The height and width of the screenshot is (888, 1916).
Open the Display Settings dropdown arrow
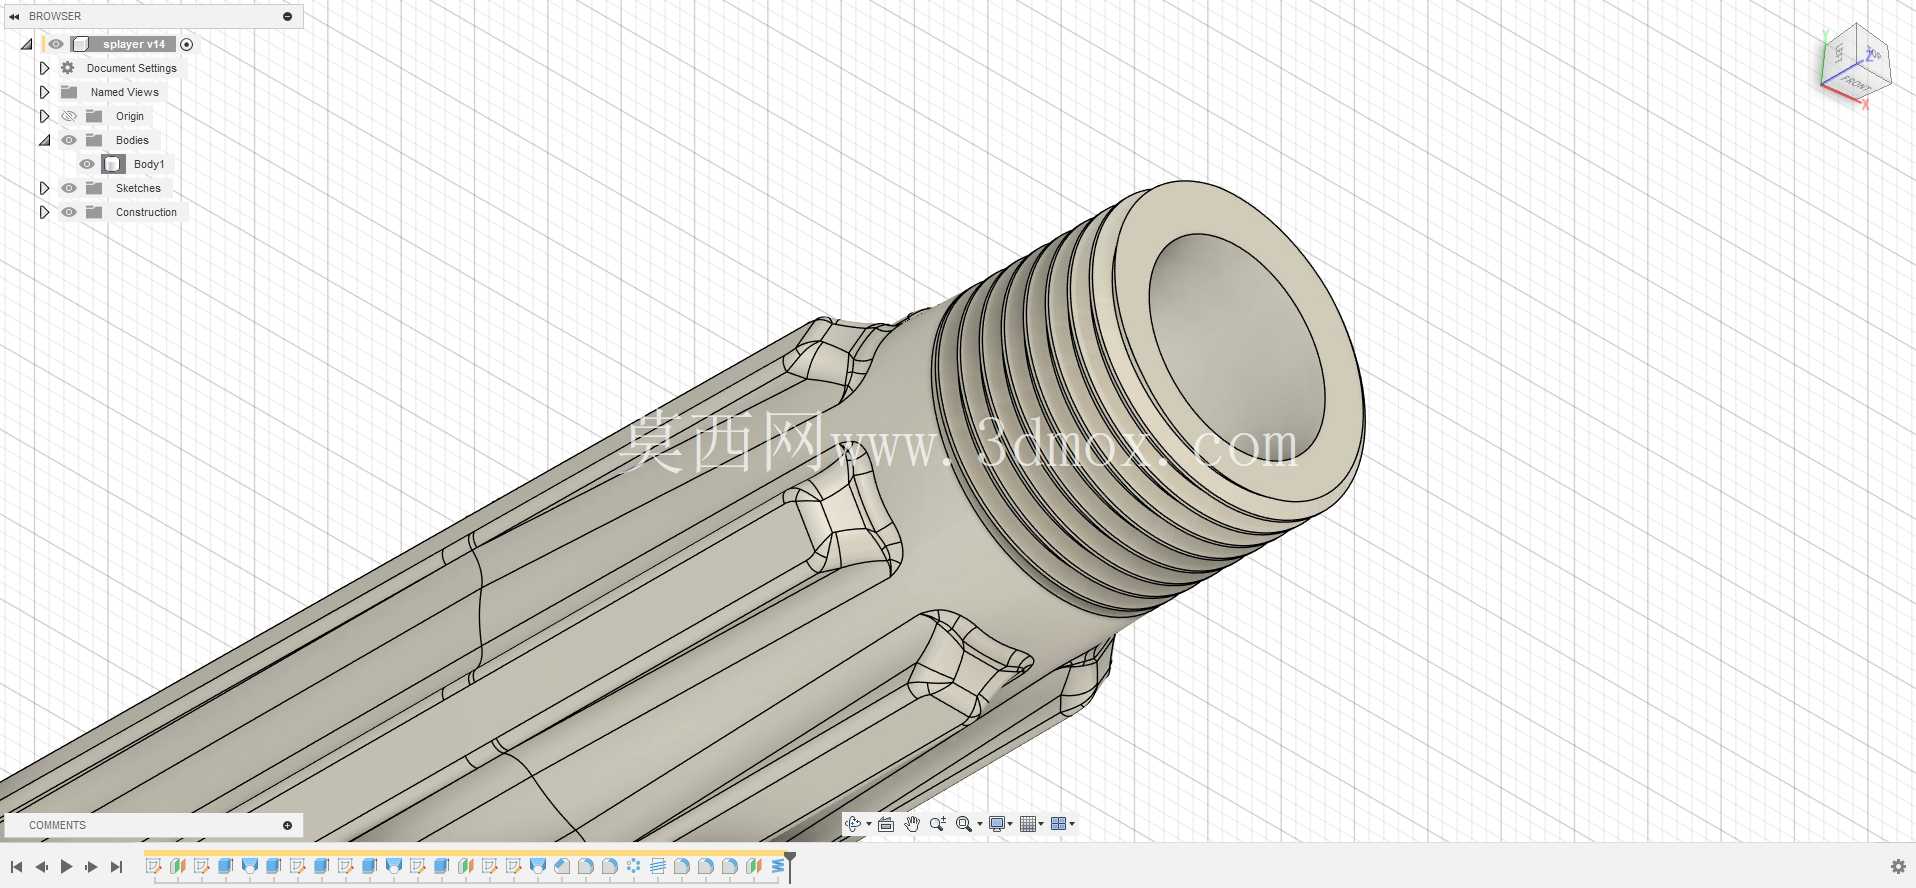(1010, 824)
